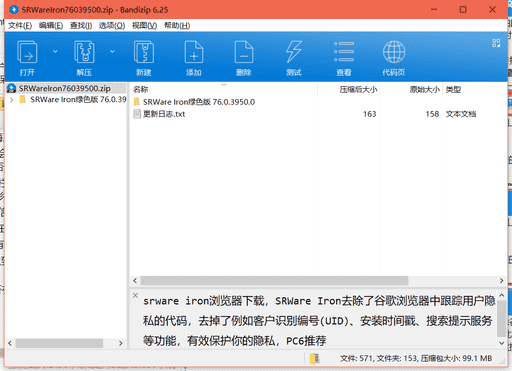Open the Extract button dropdown arrow
The height and width of the screenshot is (371, 512).
click(x=112, y=51)
